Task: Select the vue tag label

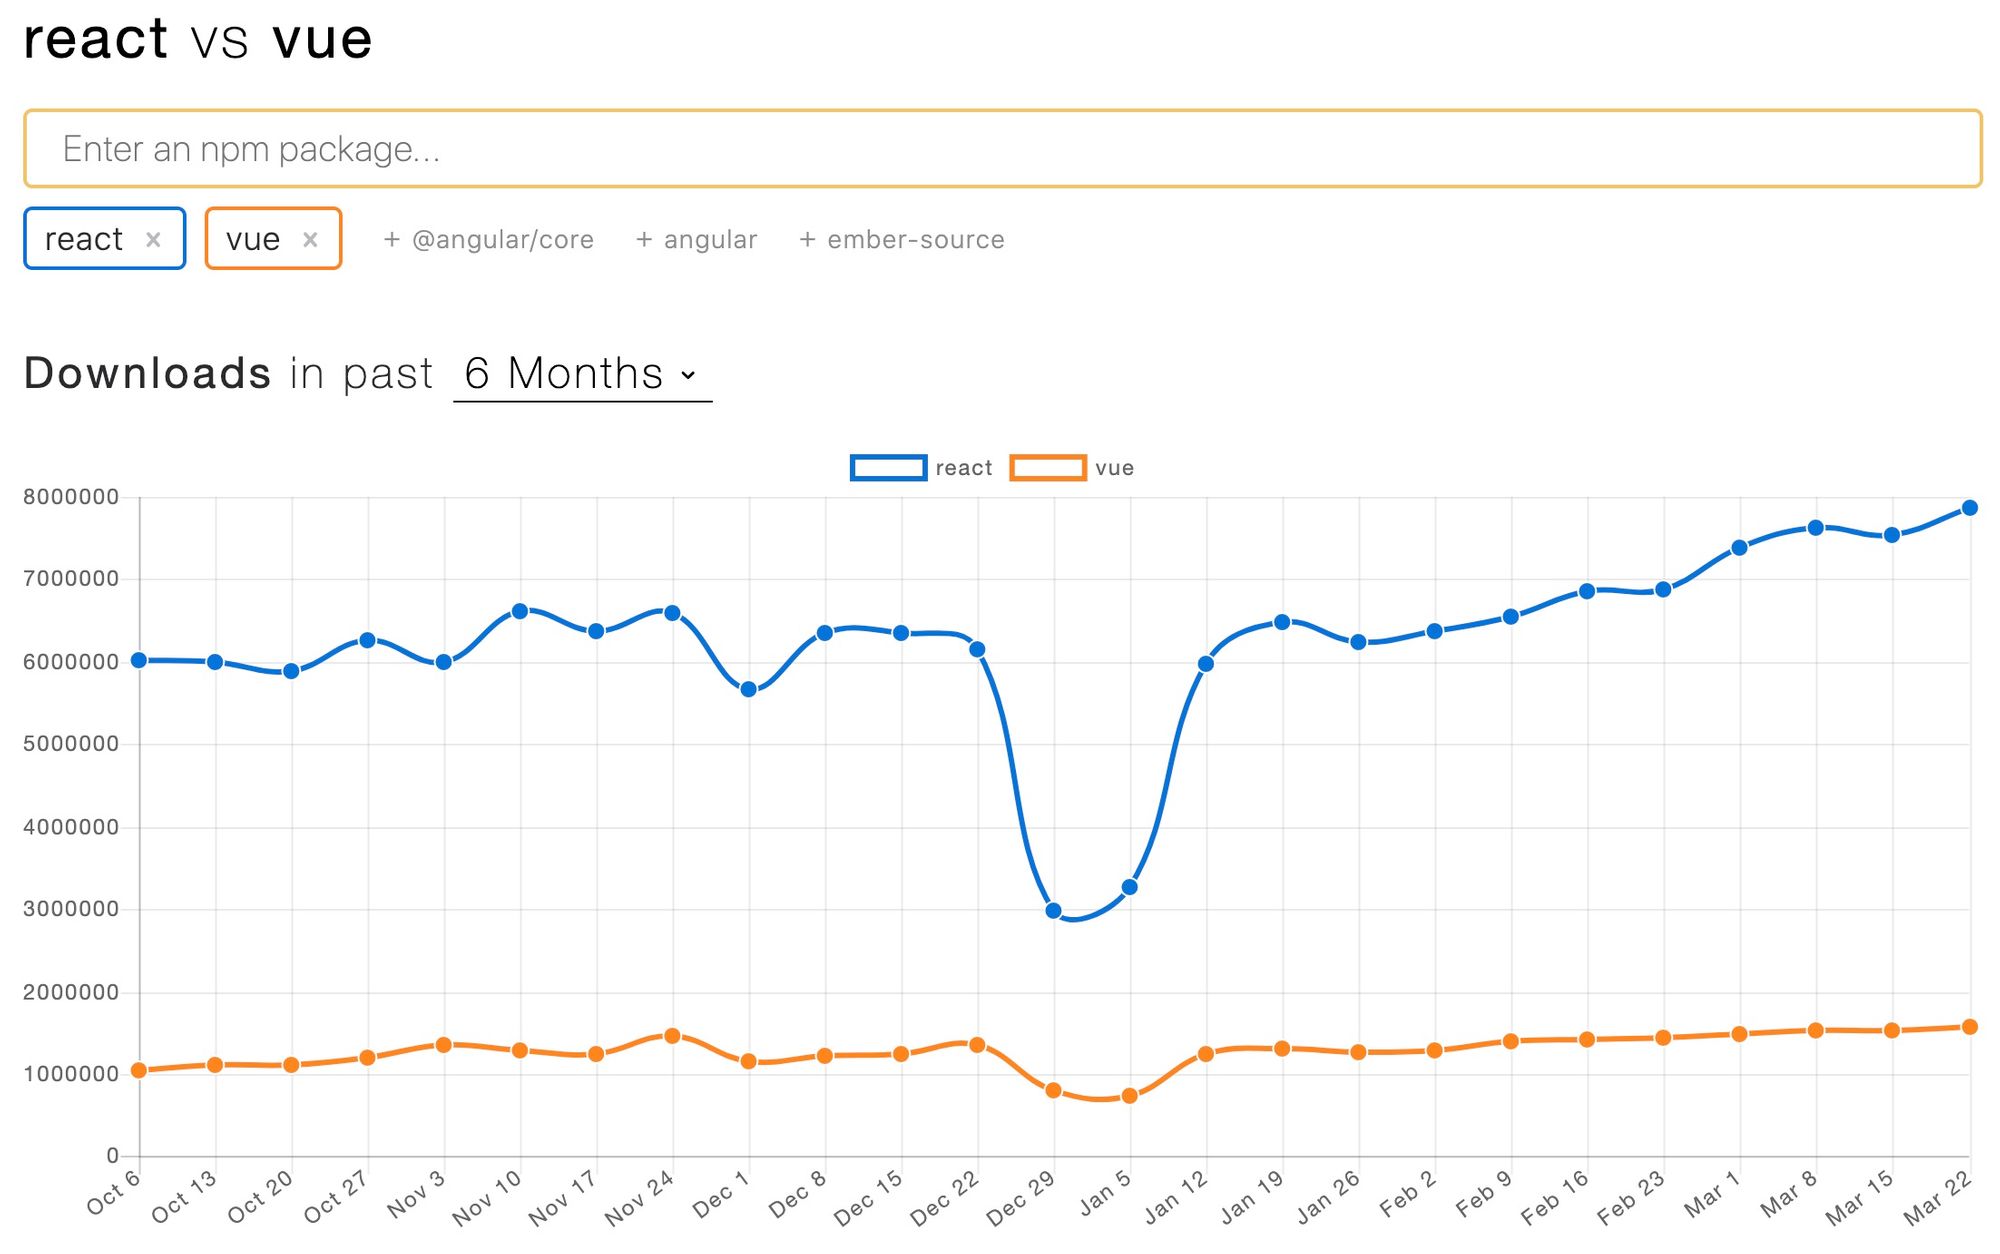Action: coord(253,239)
